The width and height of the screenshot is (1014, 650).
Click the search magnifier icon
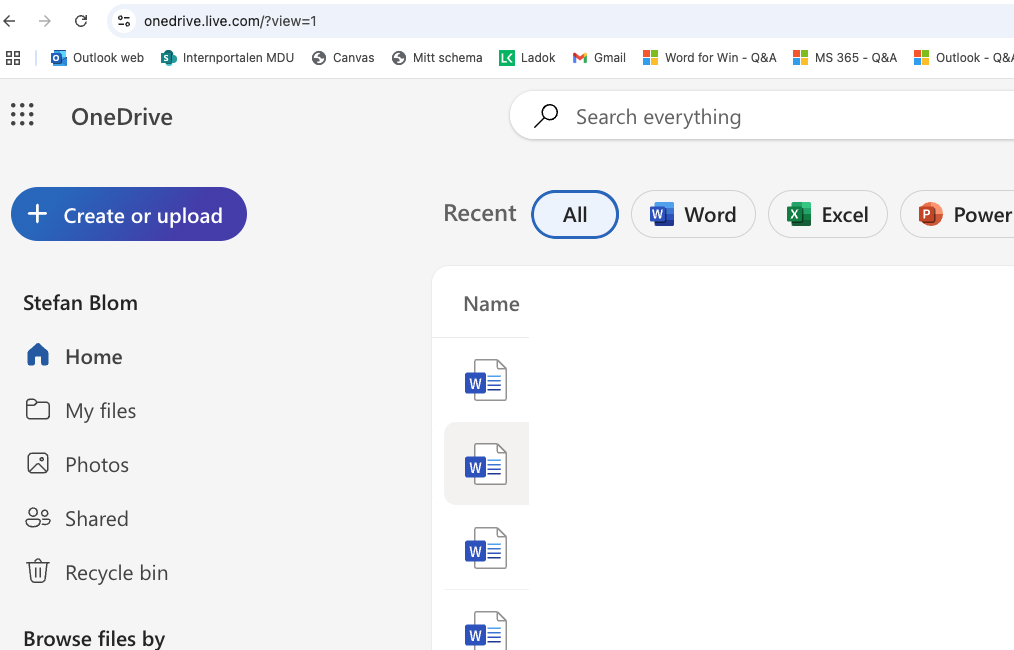pos(546,116)
